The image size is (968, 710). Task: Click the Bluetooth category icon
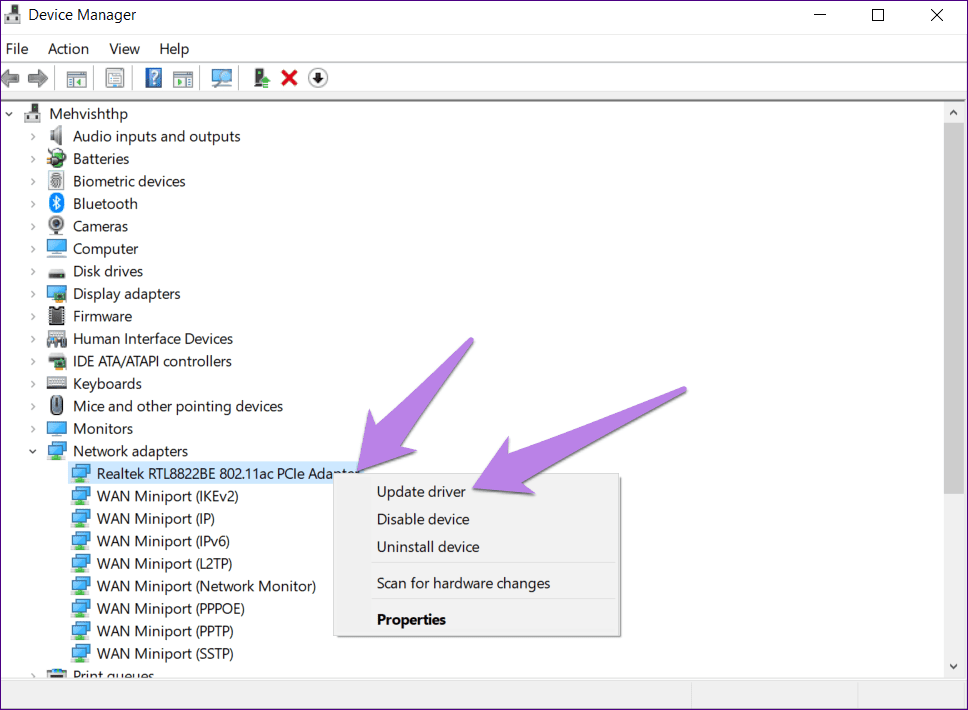57,203
